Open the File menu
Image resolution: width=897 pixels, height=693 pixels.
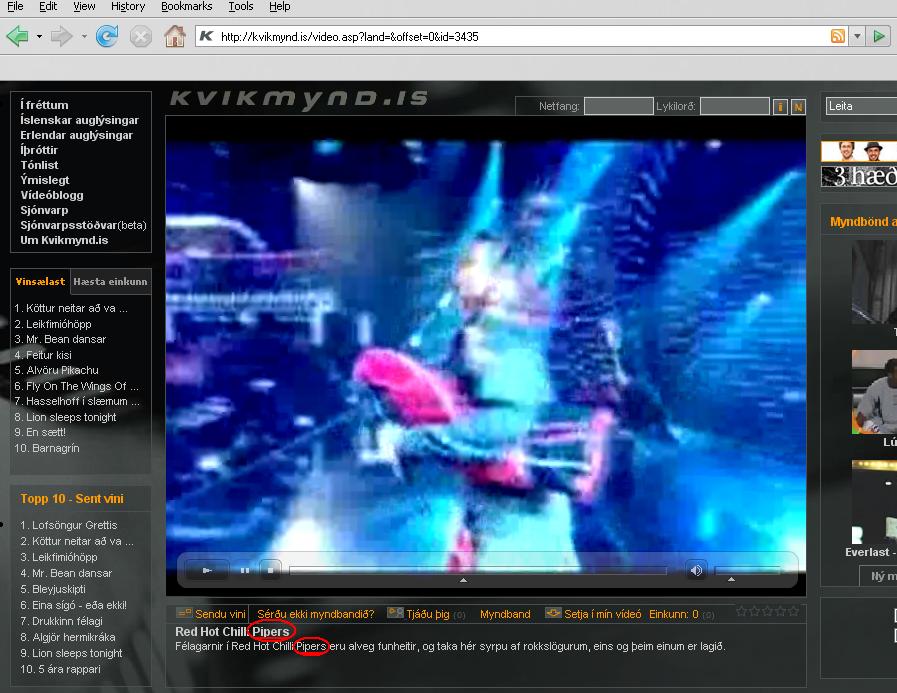[x=15, y=6]
